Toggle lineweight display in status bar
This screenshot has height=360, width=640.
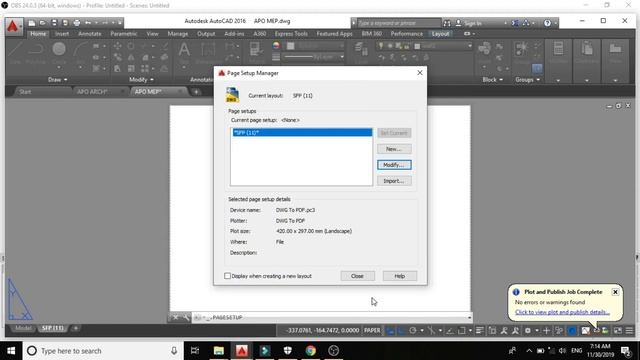[x=480, y=330]
